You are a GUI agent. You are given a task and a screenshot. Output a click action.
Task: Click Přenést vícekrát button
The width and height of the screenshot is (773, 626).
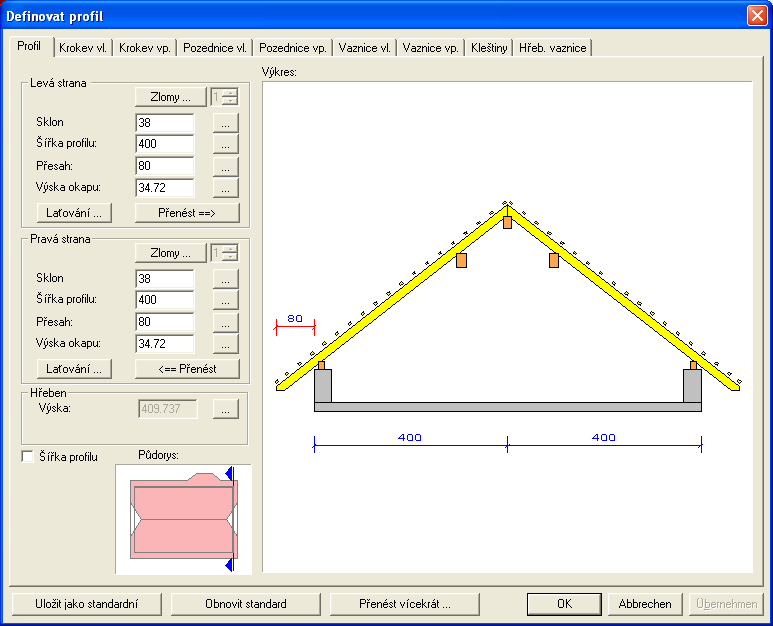[405, 604]
